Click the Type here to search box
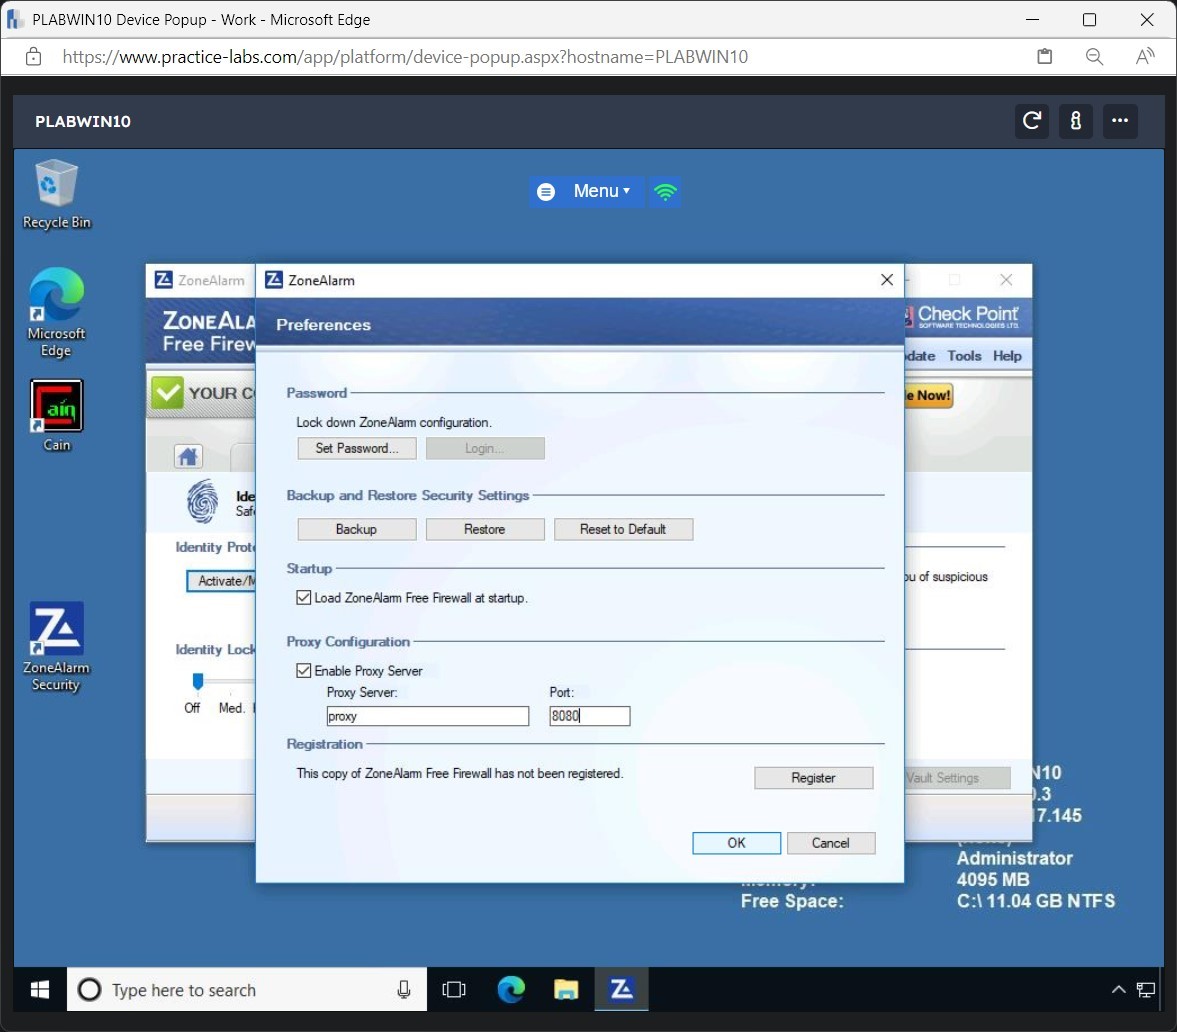Viewport: 1177px width, 1032px height. coord(247,990)
